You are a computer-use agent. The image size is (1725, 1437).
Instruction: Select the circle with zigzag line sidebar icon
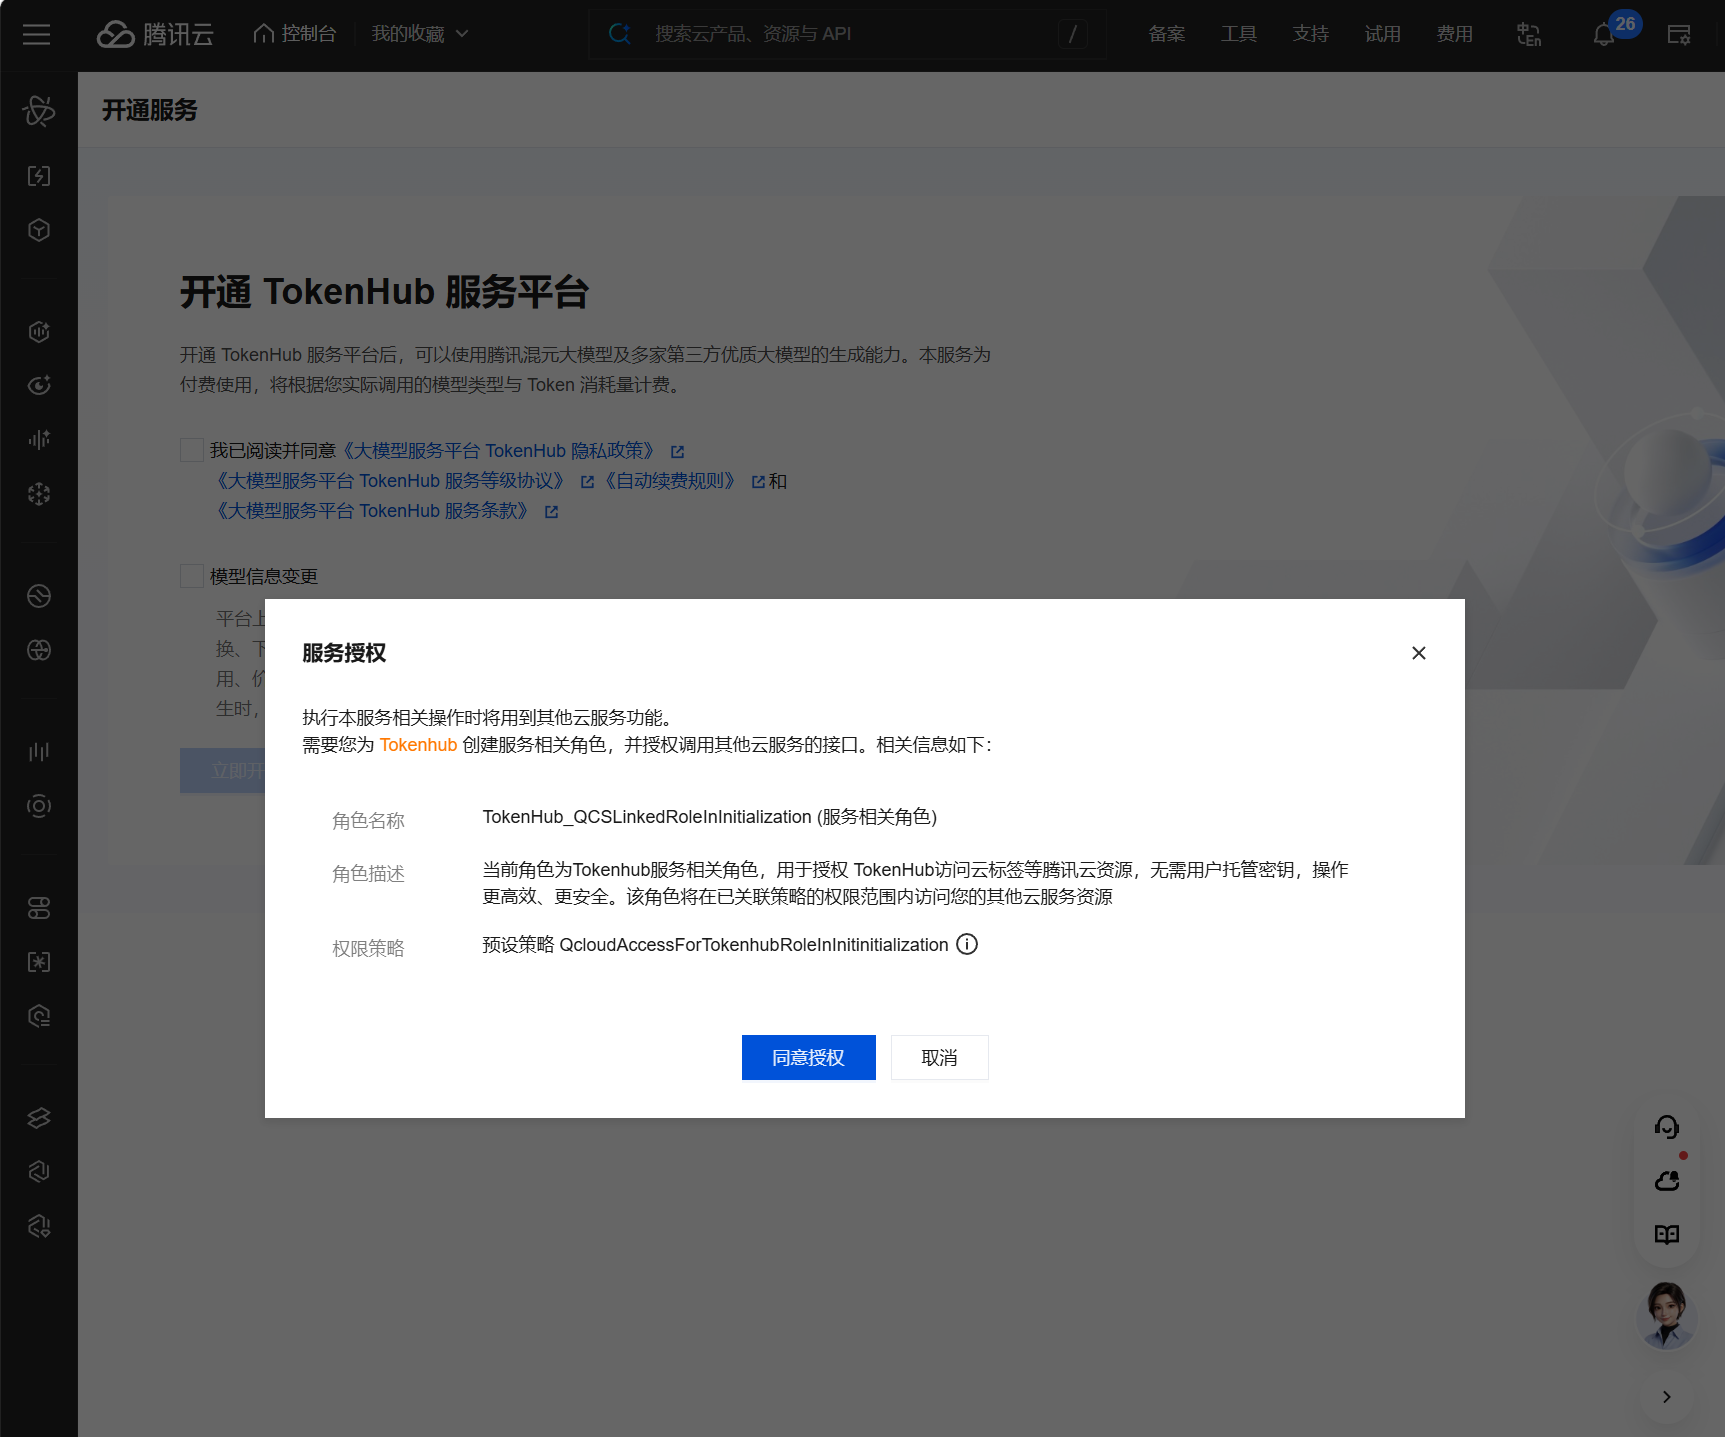click(x=39, y=596)
